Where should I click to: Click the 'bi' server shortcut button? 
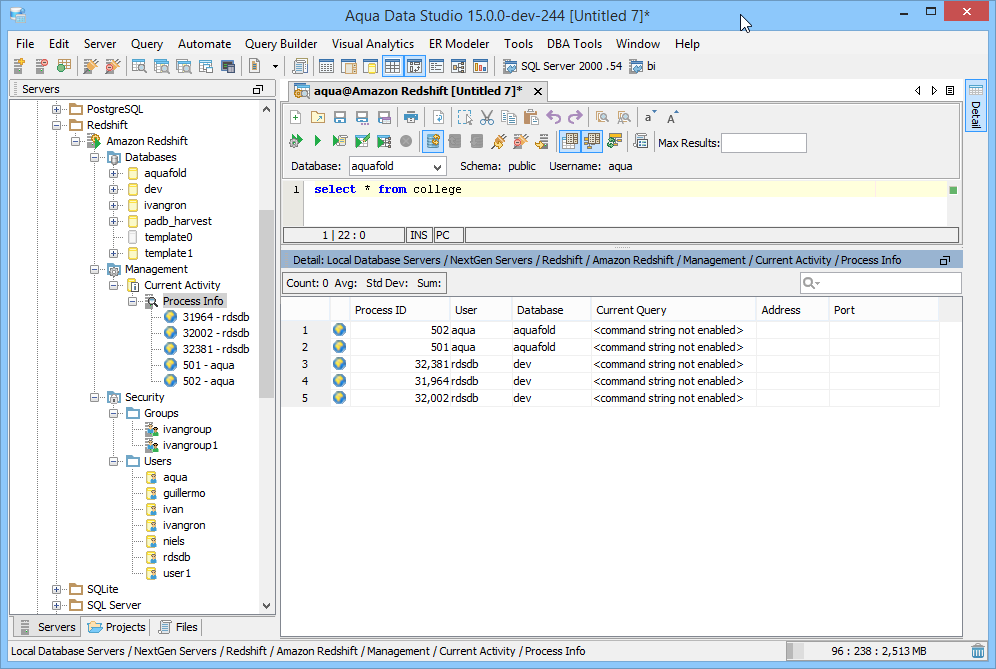click(x=643, y=66)
